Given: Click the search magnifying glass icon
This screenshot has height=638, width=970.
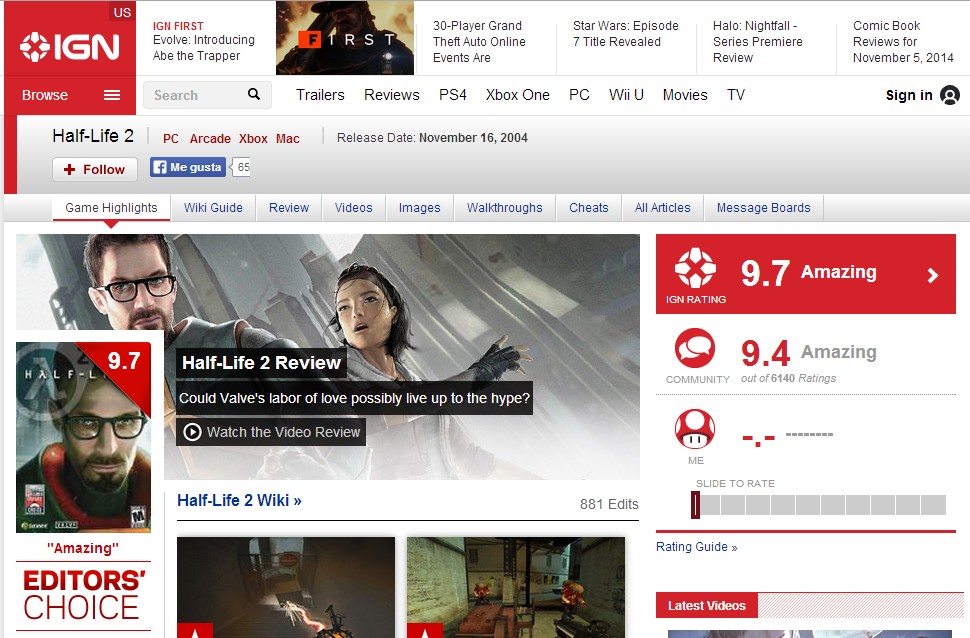Looking at the screenshot, I should 254,94.
